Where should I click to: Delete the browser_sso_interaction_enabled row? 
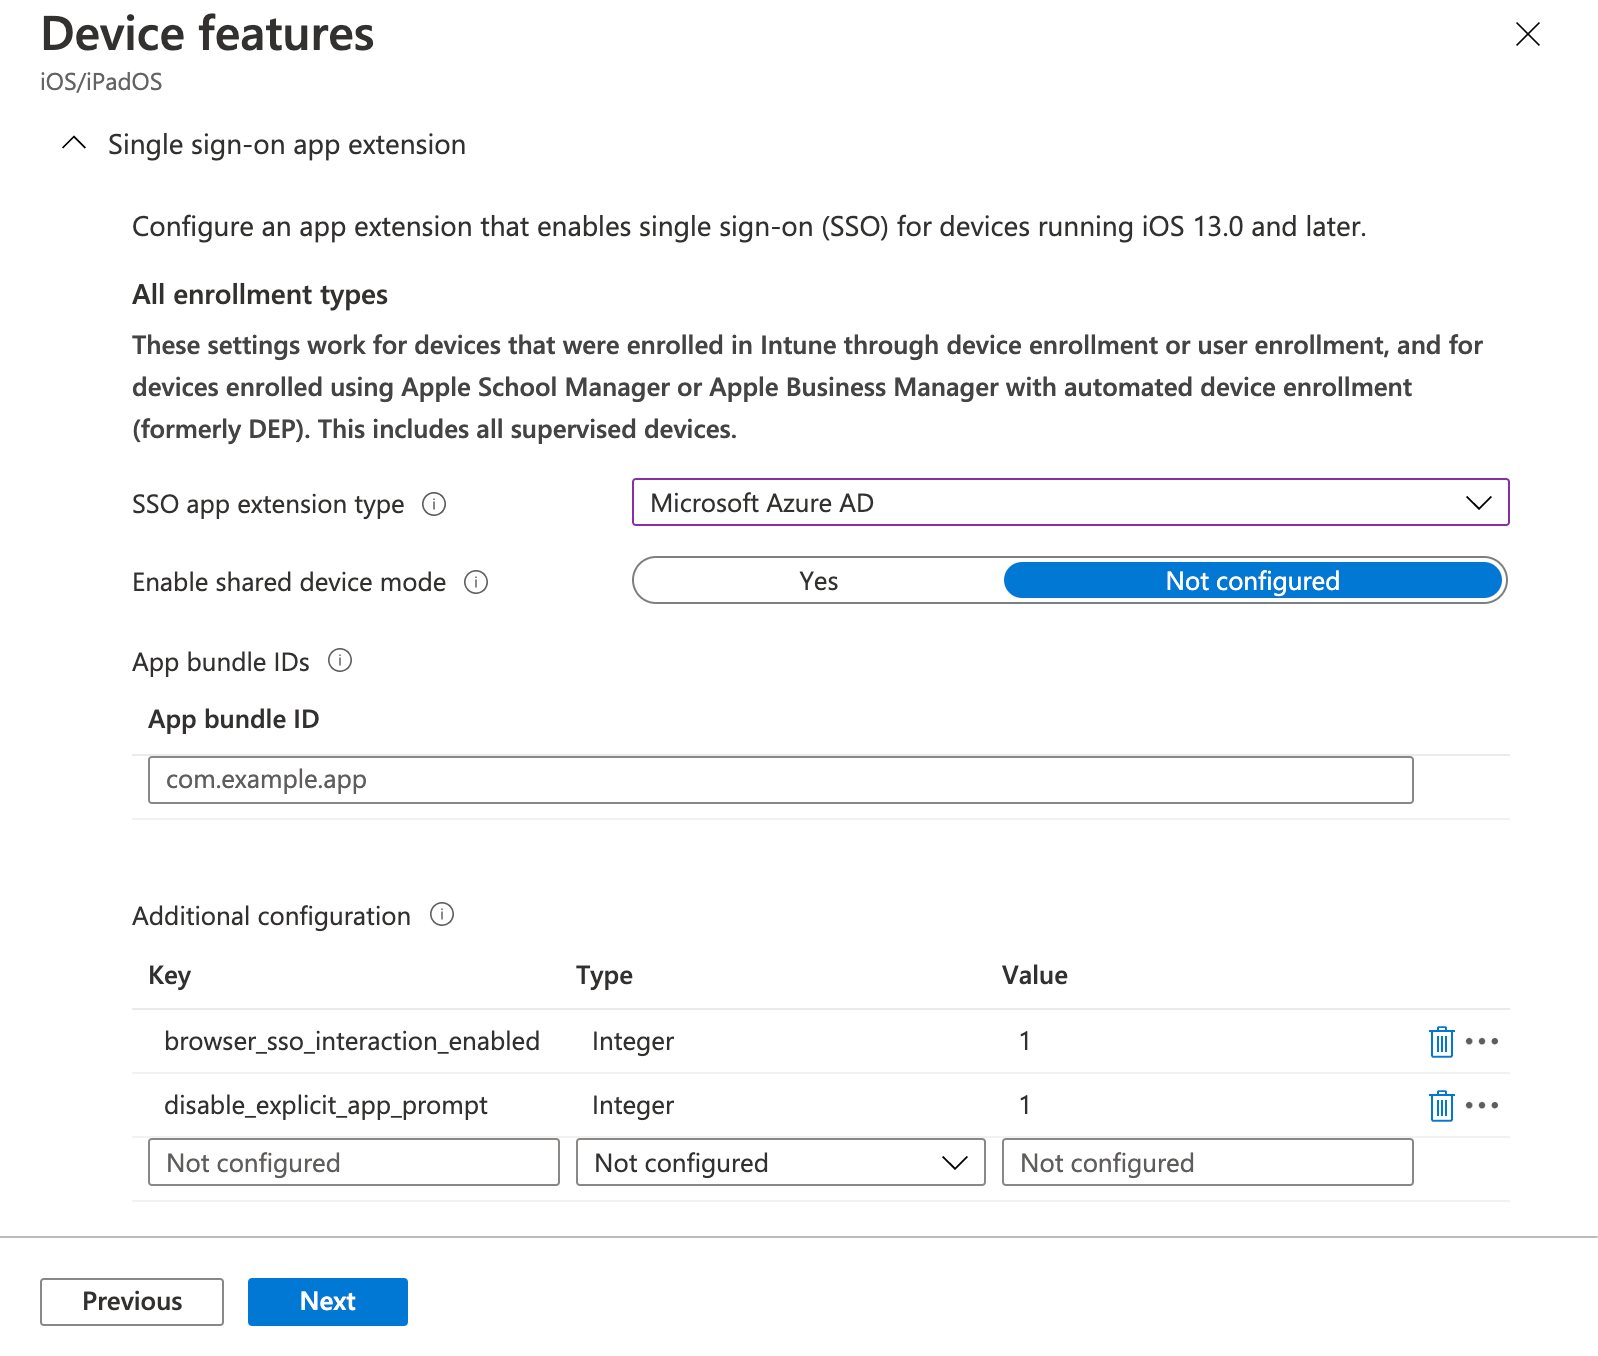click(1441, 1042)
